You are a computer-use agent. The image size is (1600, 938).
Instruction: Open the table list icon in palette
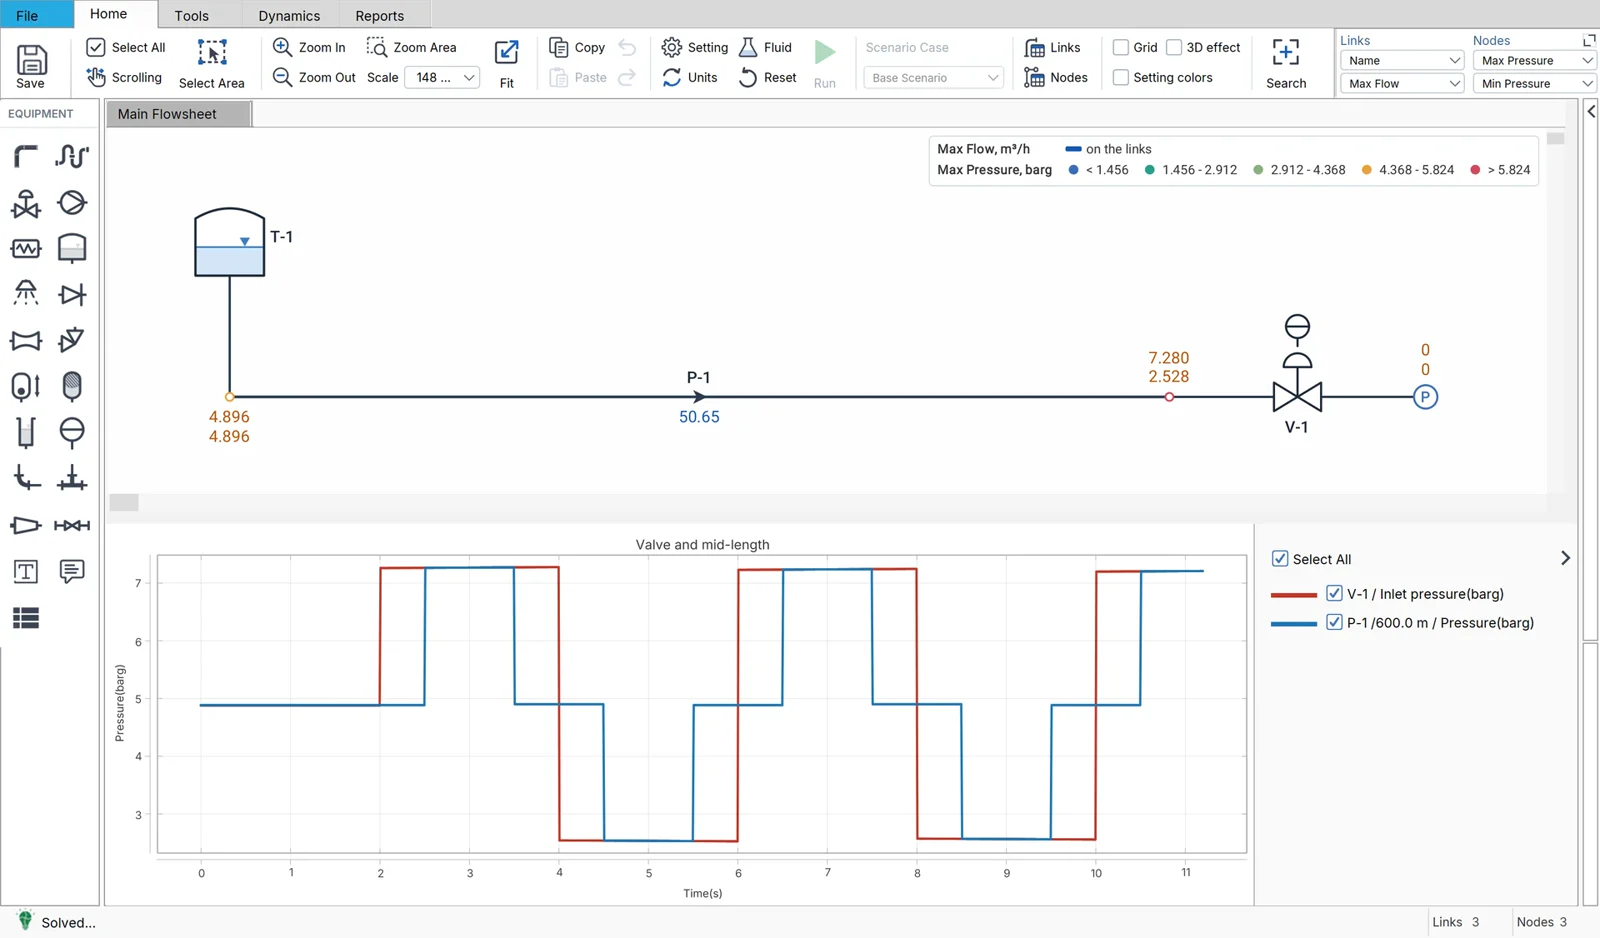click(26, 618)
